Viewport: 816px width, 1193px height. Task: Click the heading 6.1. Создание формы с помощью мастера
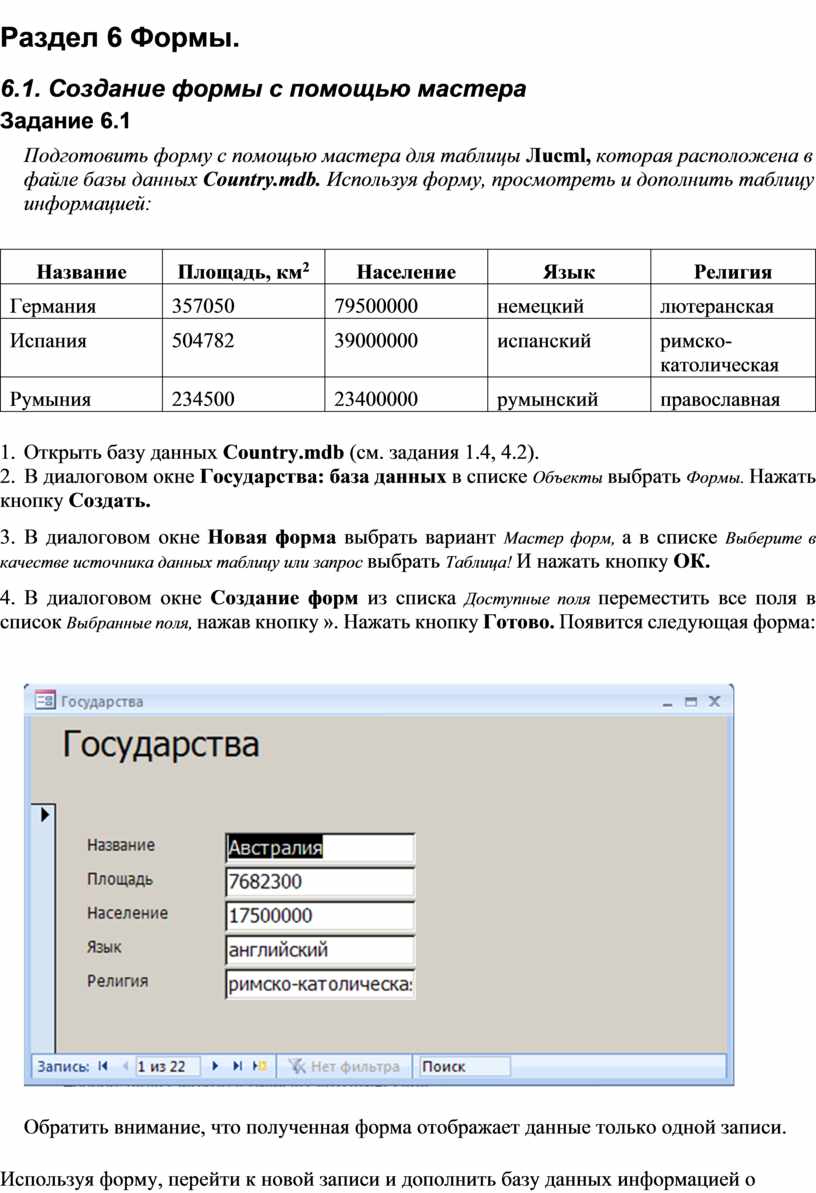pos(263,89)
